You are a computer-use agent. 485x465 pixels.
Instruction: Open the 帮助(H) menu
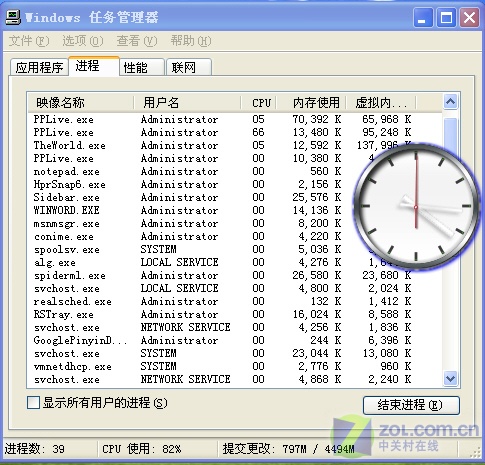191,41
